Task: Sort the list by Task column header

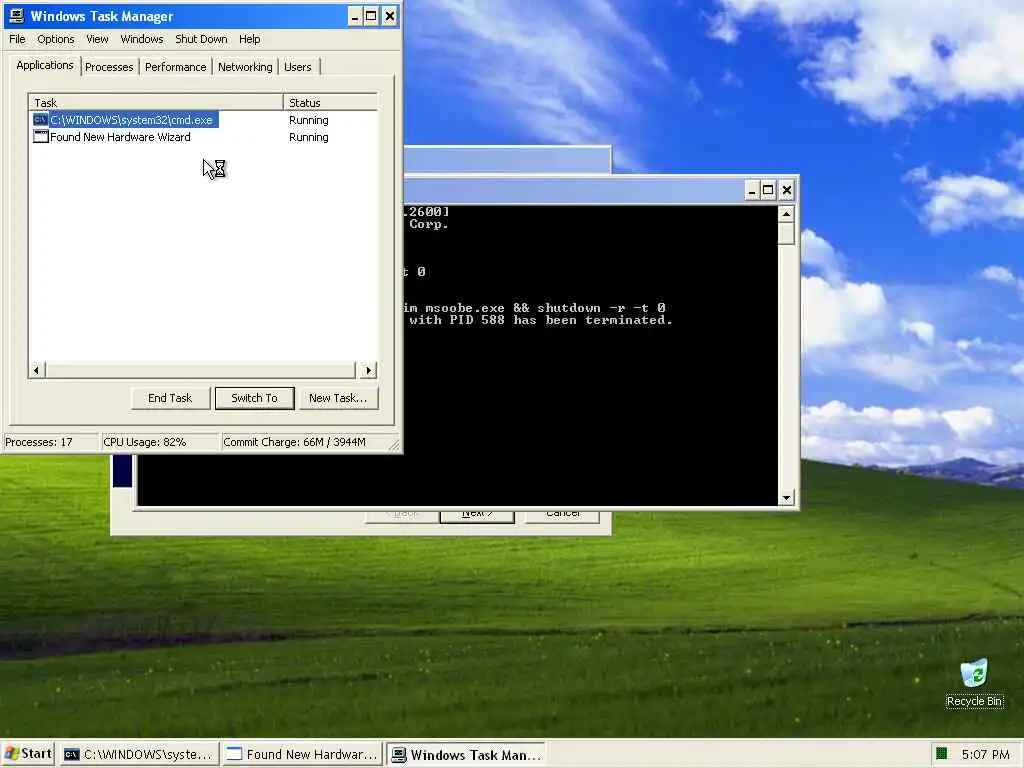Action: [x=155, y=103]
